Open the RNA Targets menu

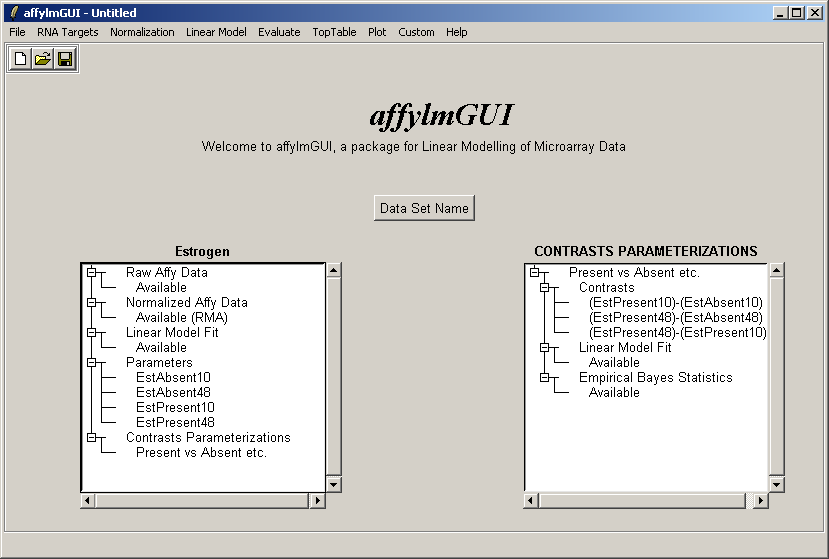(x=68, y=32)
